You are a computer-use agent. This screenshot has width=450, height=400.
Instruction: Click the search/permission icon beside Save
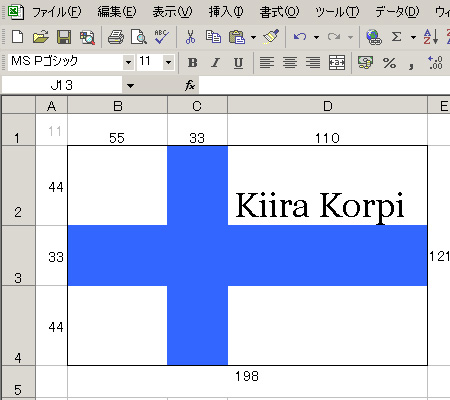87,37
